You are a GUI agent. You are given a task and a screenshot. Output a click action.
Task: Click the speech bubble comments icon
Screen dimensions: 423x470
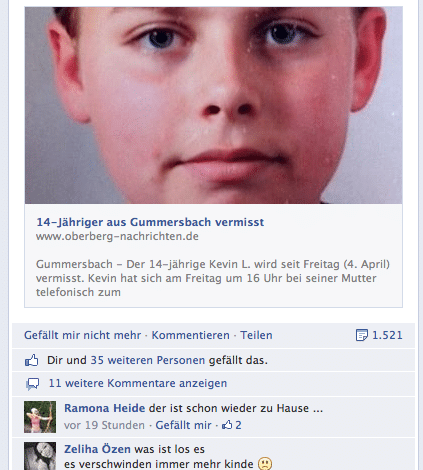(x=33, y=384)
